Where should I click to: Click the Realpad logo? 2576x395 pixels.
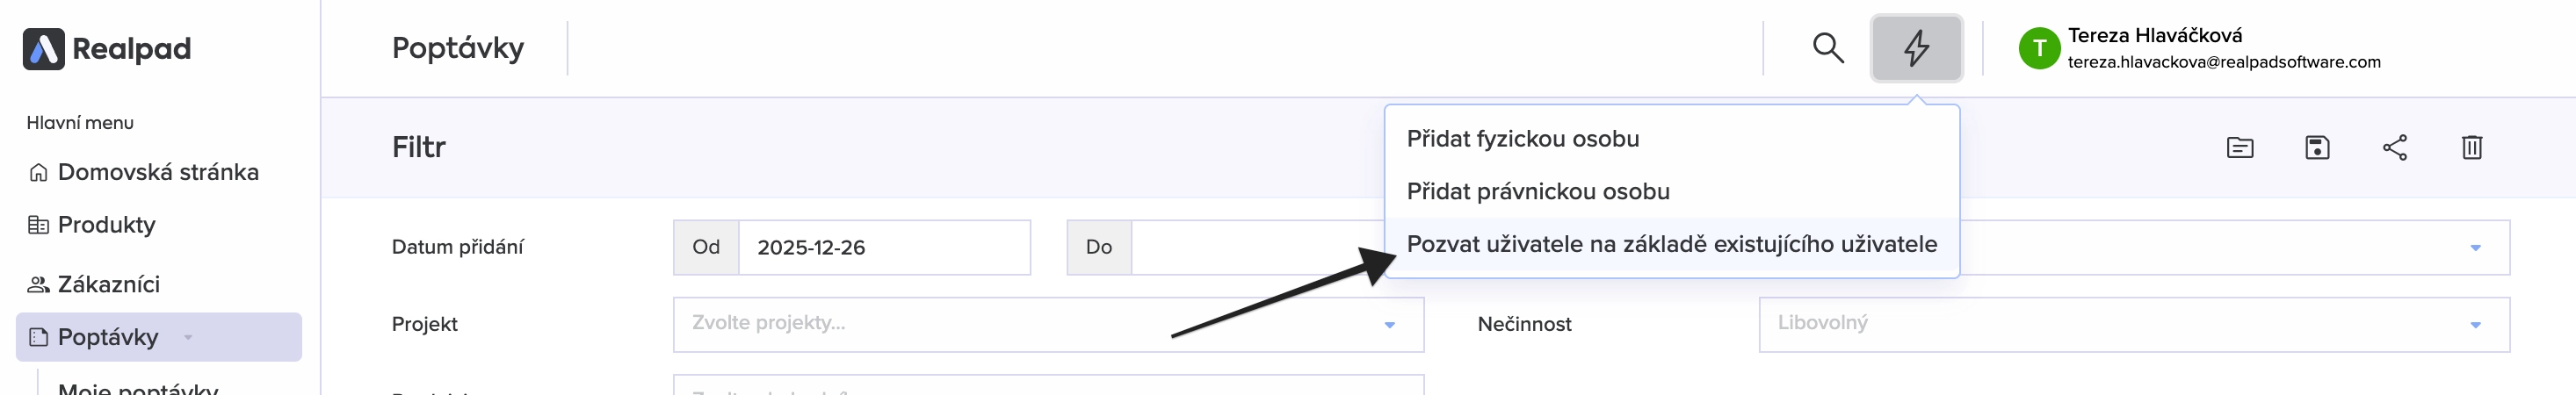[107, 49]
